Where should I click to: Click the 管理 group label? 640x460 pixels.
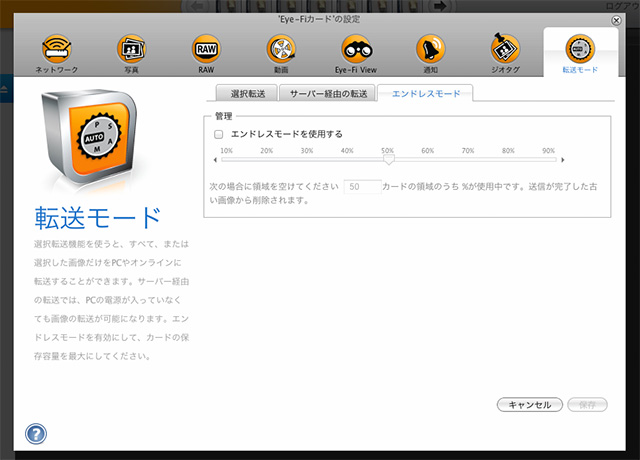(x=224, y=116)
